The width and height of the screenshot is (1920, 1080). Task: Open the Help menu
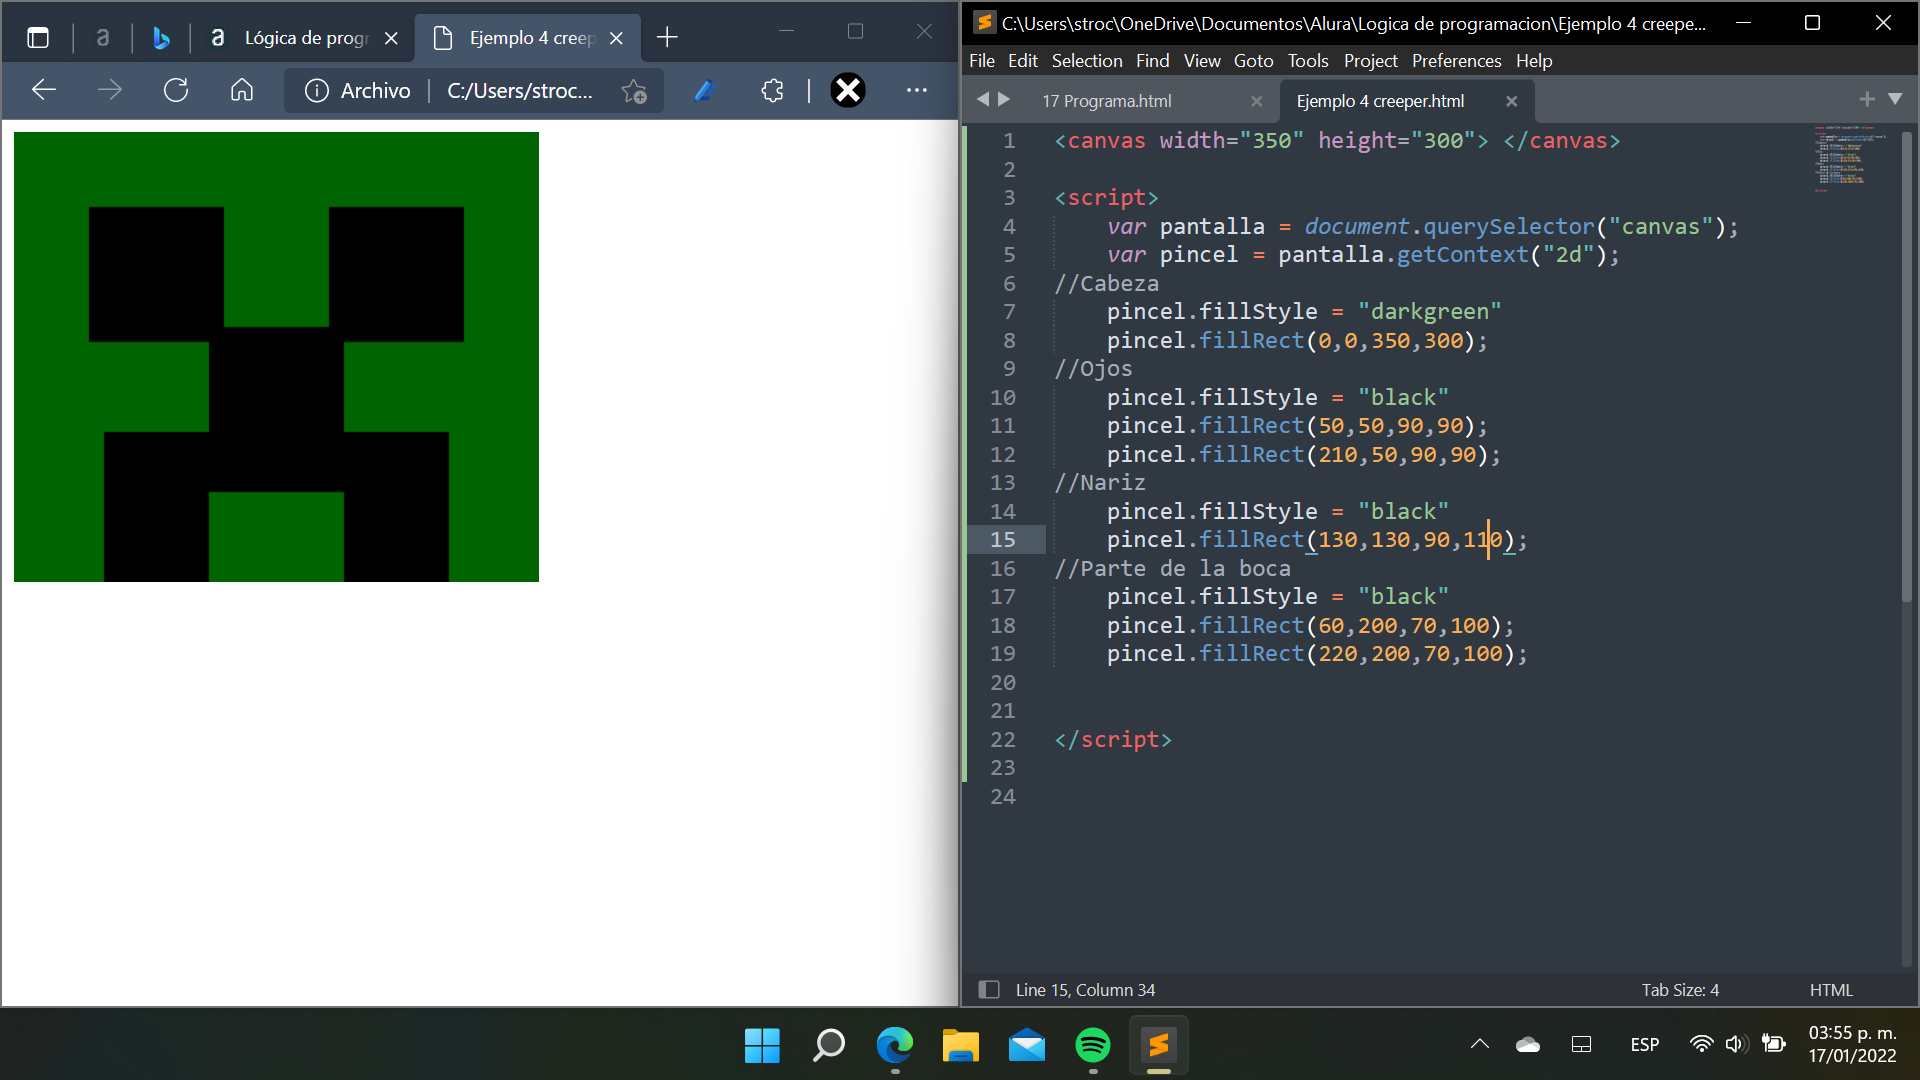coord(1534,61)
